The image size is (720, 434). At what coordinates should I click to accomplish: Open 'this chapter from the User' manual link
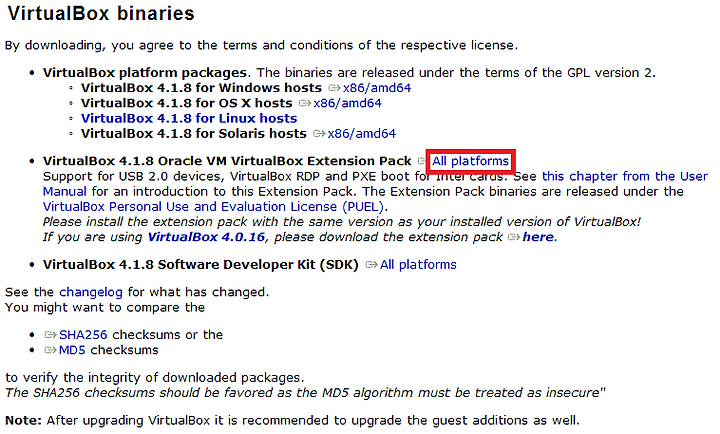(624, 176)
